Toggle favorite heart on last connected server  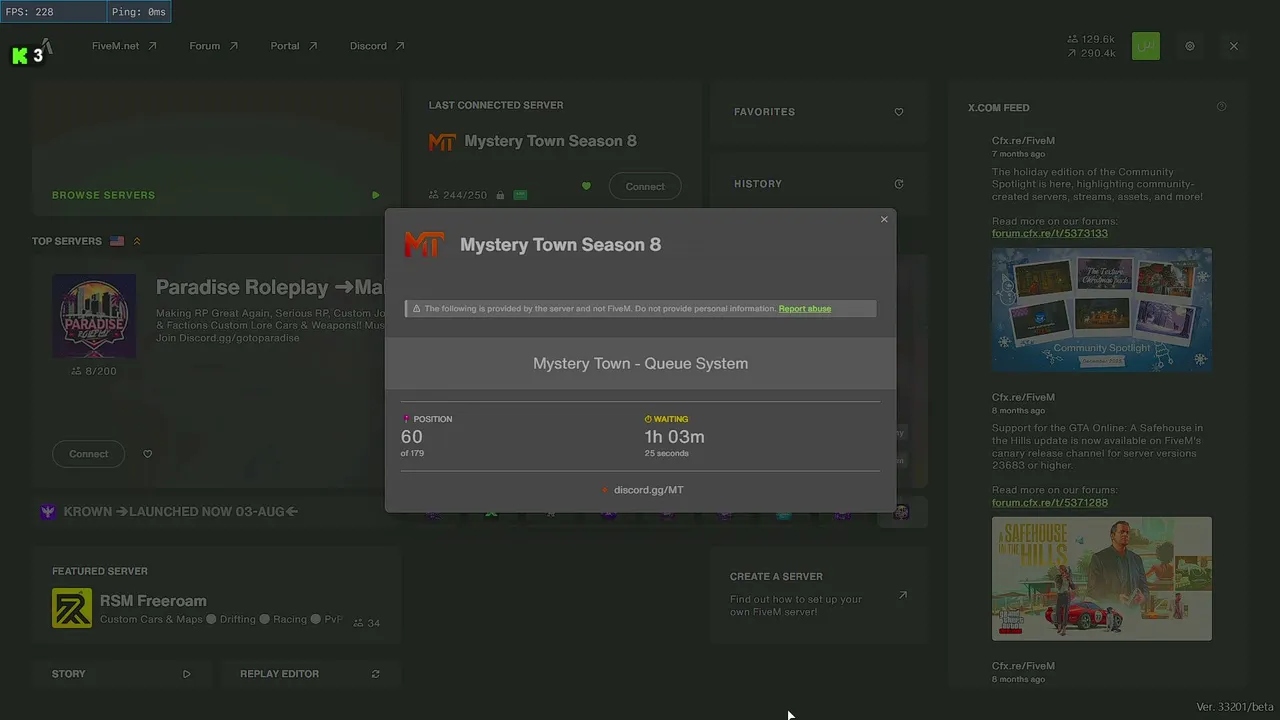(586, 186)
